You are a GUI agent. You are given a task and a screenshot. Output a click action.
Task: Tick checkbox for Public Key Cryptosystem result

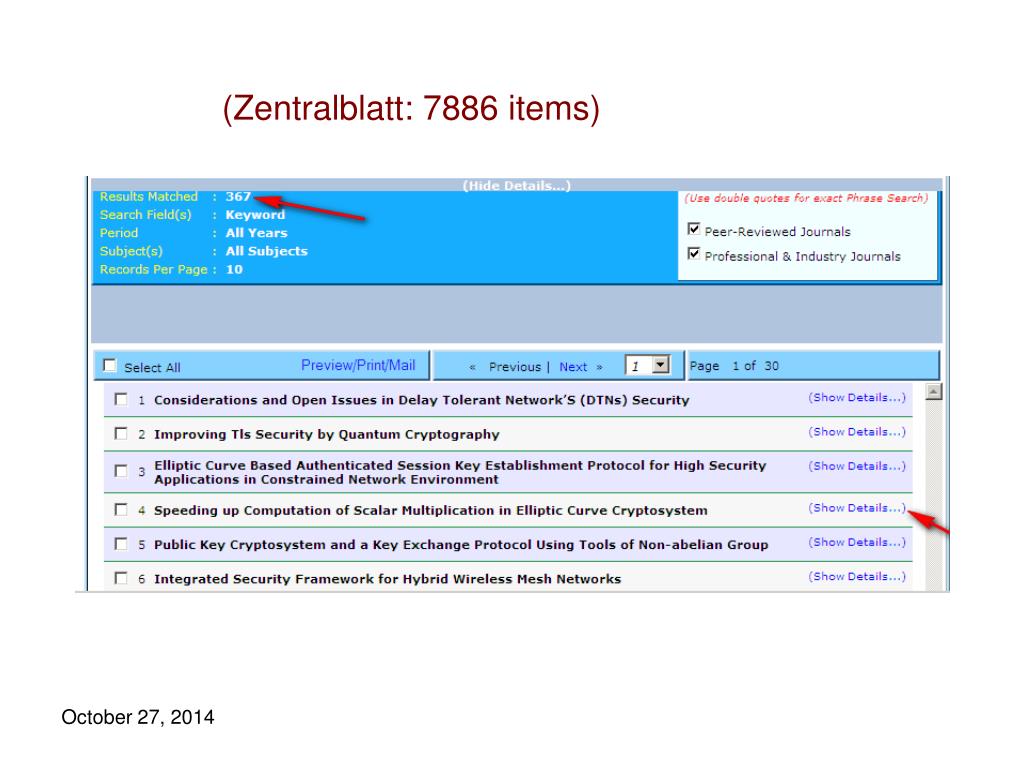(121, 544)
